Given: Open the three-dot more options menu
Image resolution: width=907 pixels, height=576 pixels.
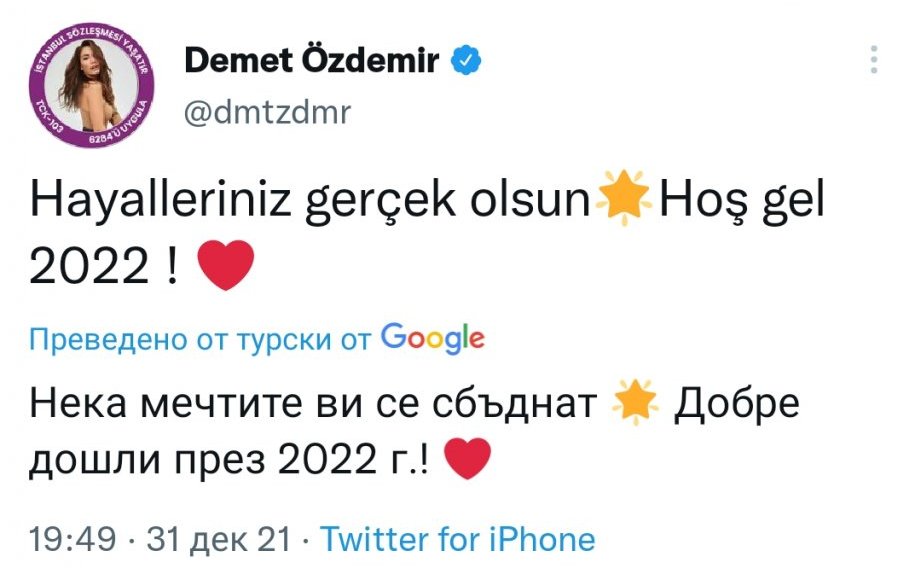Looking at the screenshot, I should pos(875,60).
